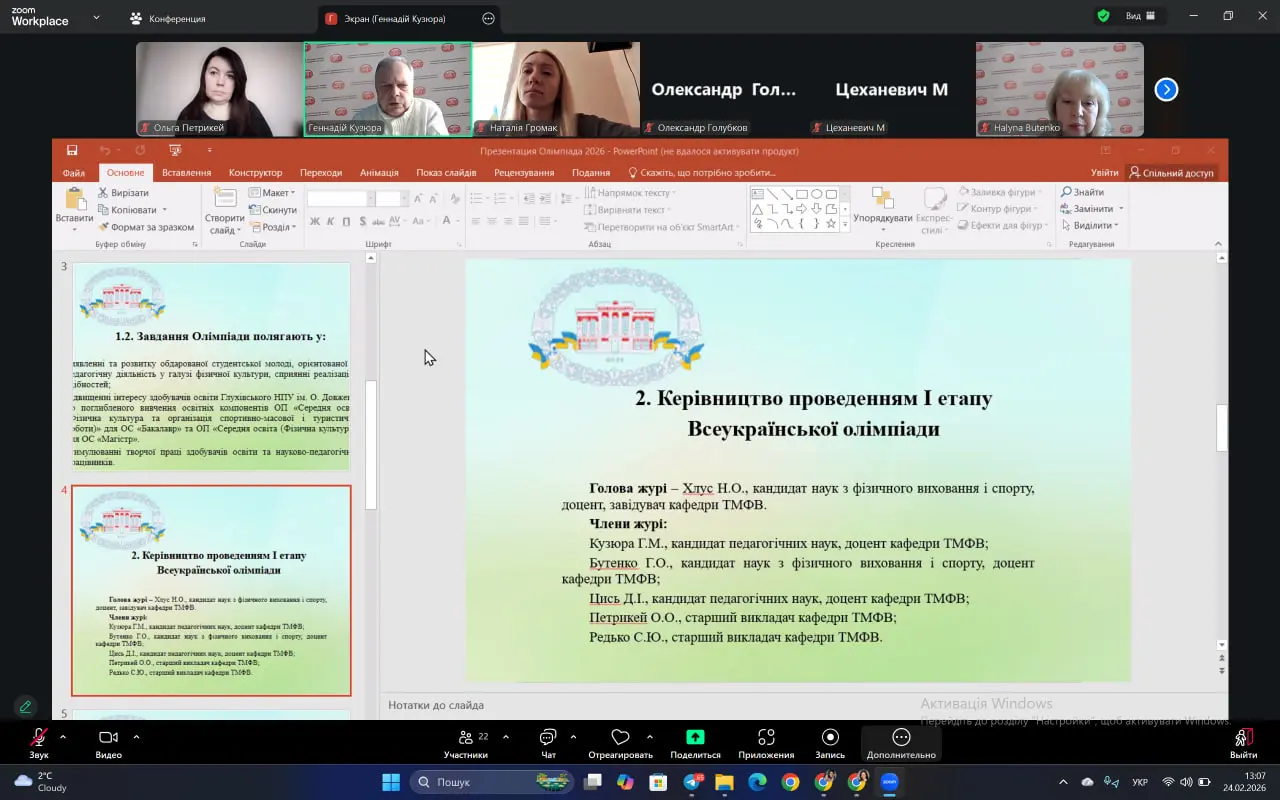Switch to the Конференция tab
The height and width of the screenshot is (800, 1280).
(167, 18)
